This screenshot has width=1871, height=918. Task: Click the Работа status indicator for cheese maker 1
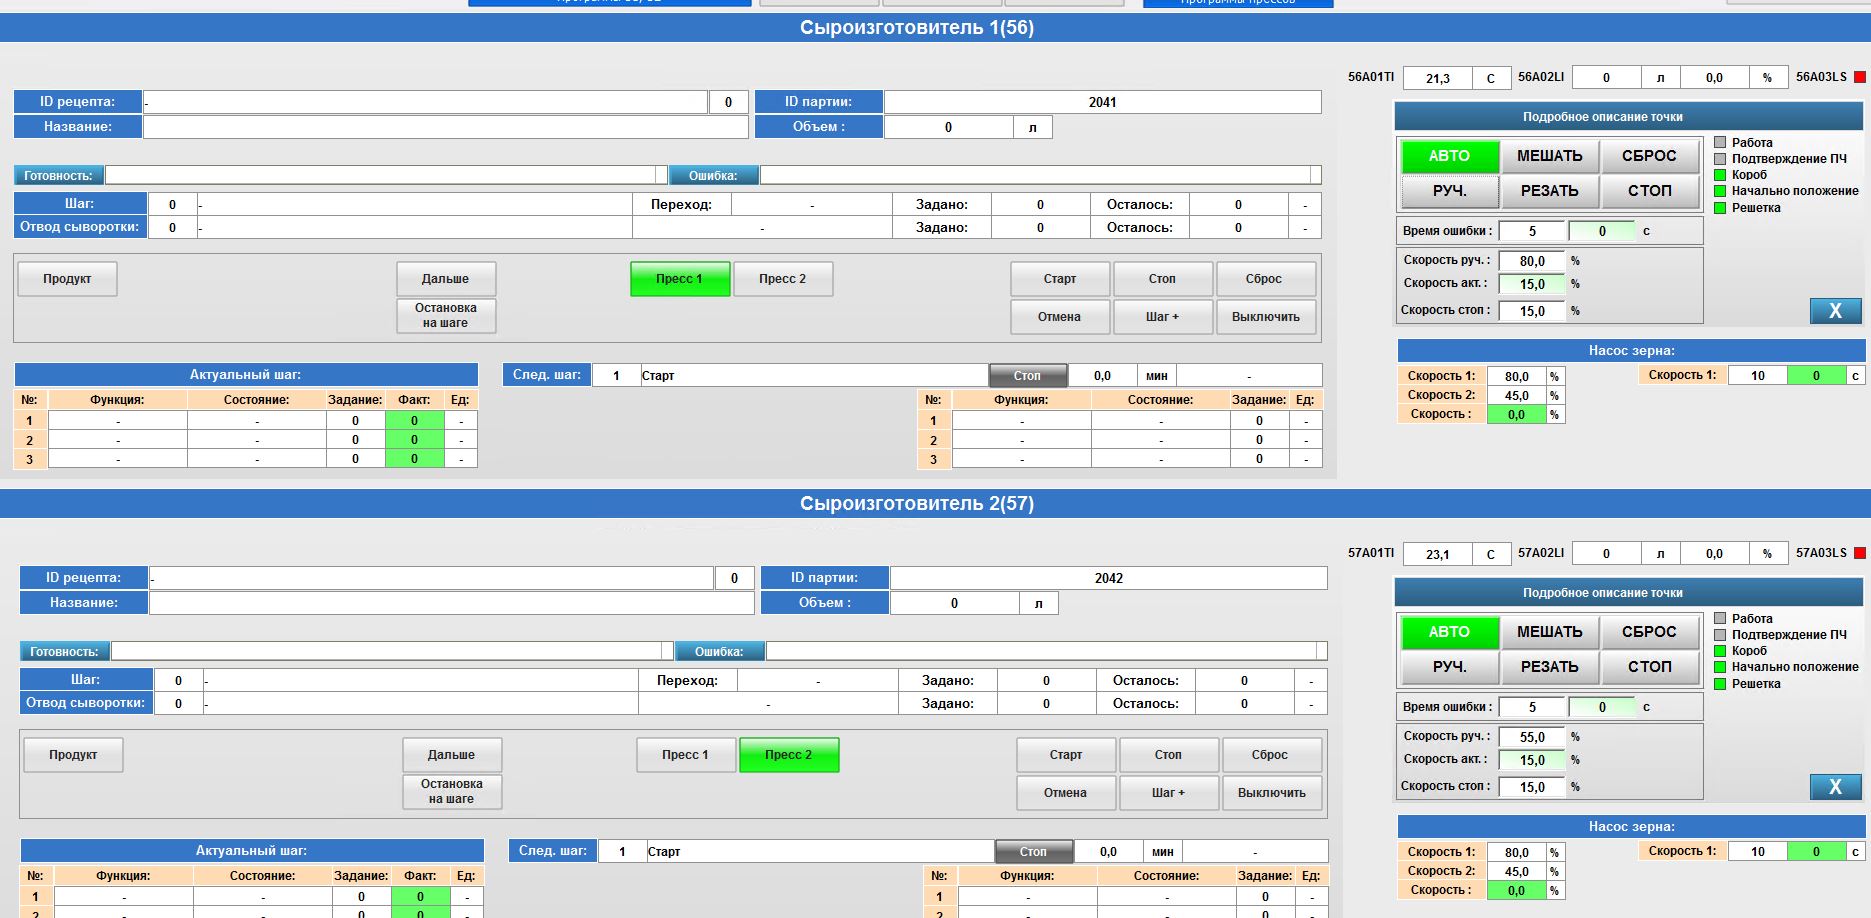1721,143
